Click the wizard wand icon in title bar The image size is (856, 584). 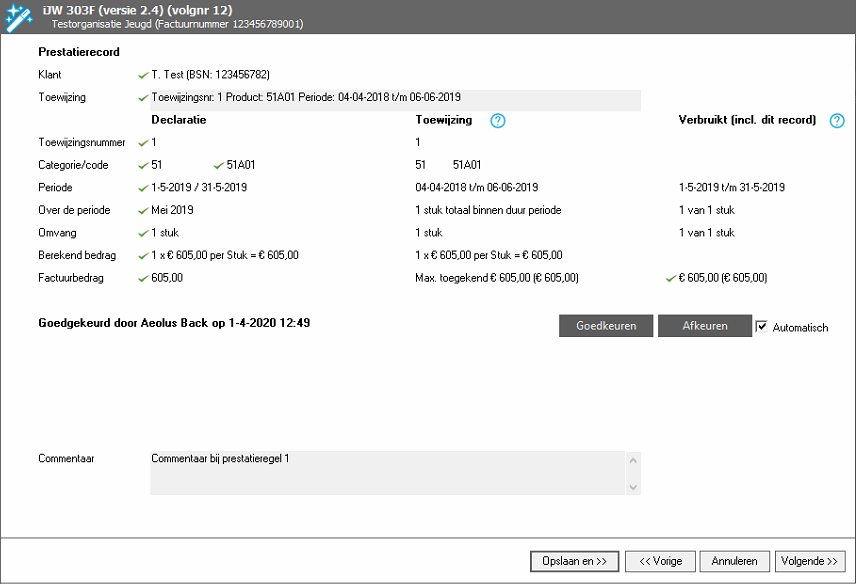pyautogui.click(x=18, y=17)
